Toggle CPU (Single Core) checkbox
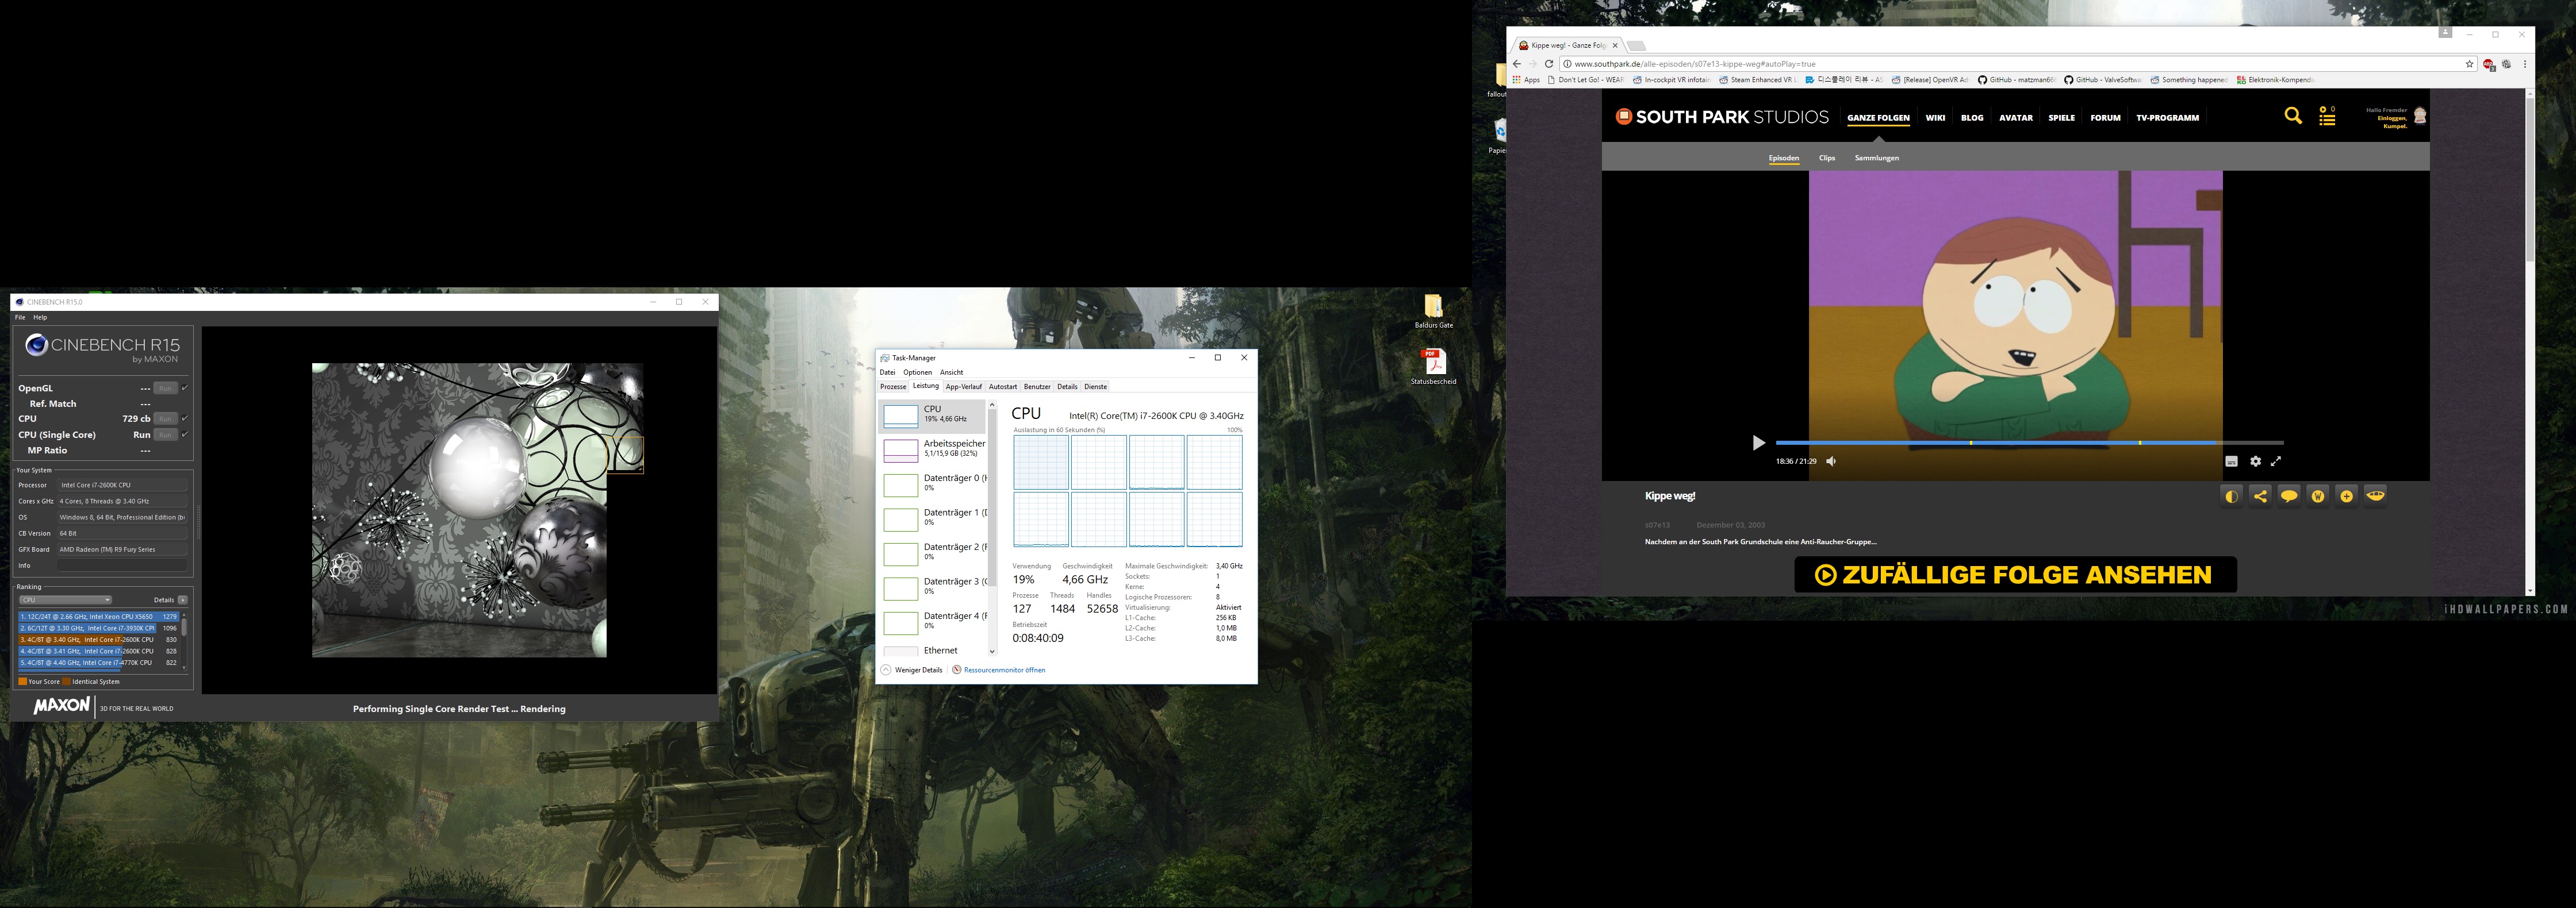The width and height of the screenshot is (2576, 908). click(x=185, y=435)
